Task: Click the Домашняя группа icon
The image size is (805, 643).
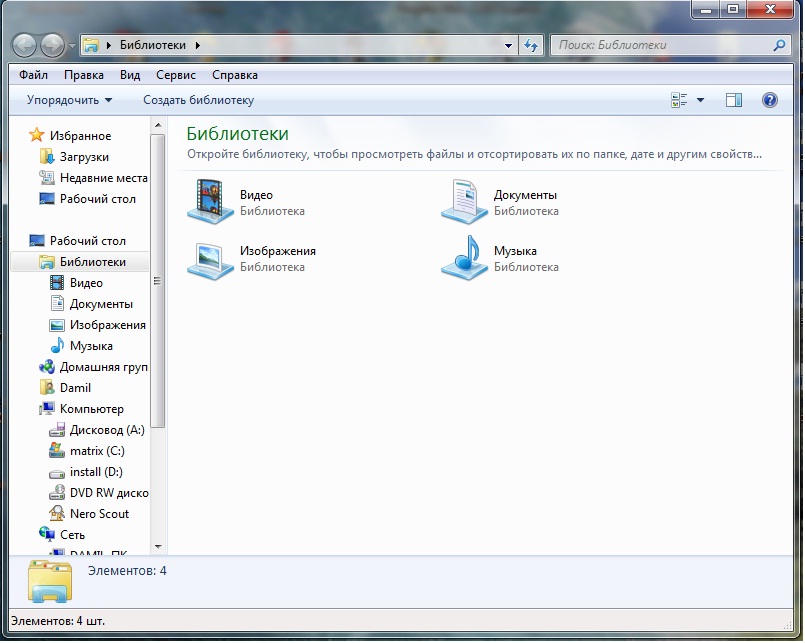Action: [47, 367]
